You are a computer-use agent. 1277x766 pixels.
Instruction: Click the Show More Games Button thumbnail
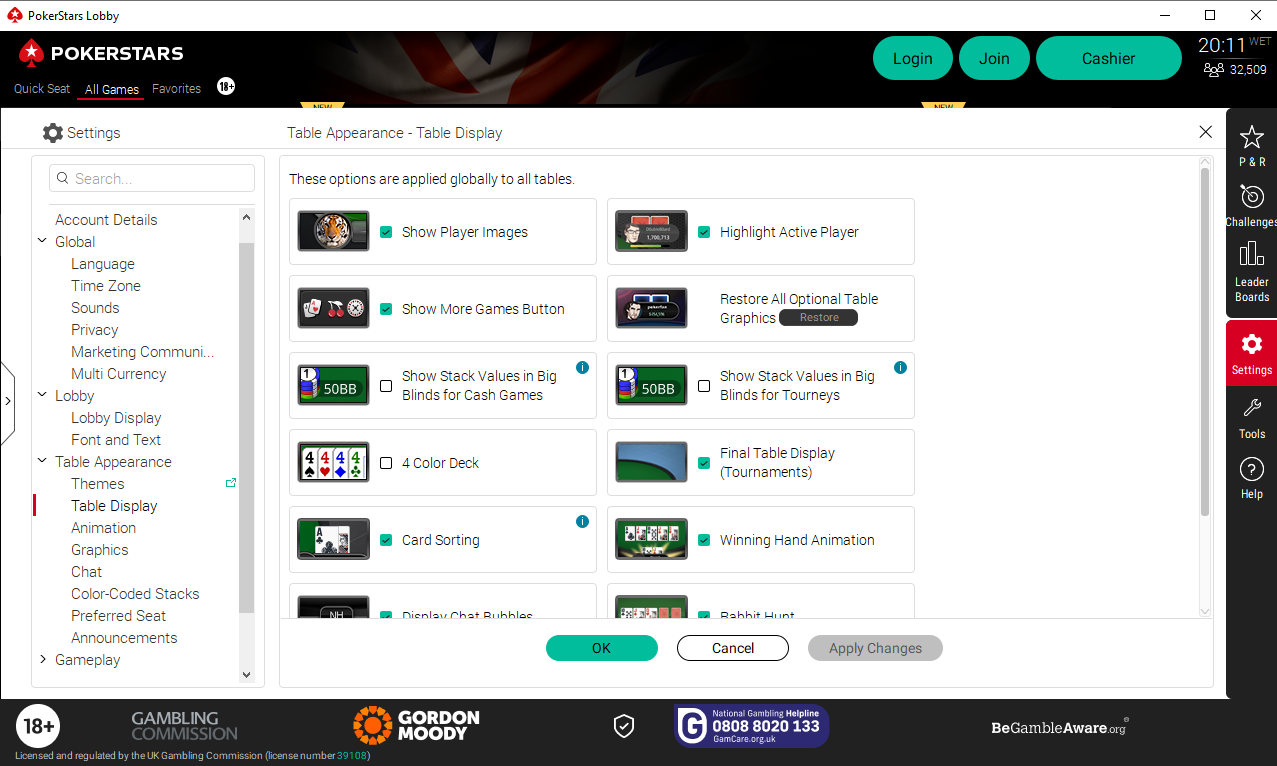point(333,308)
